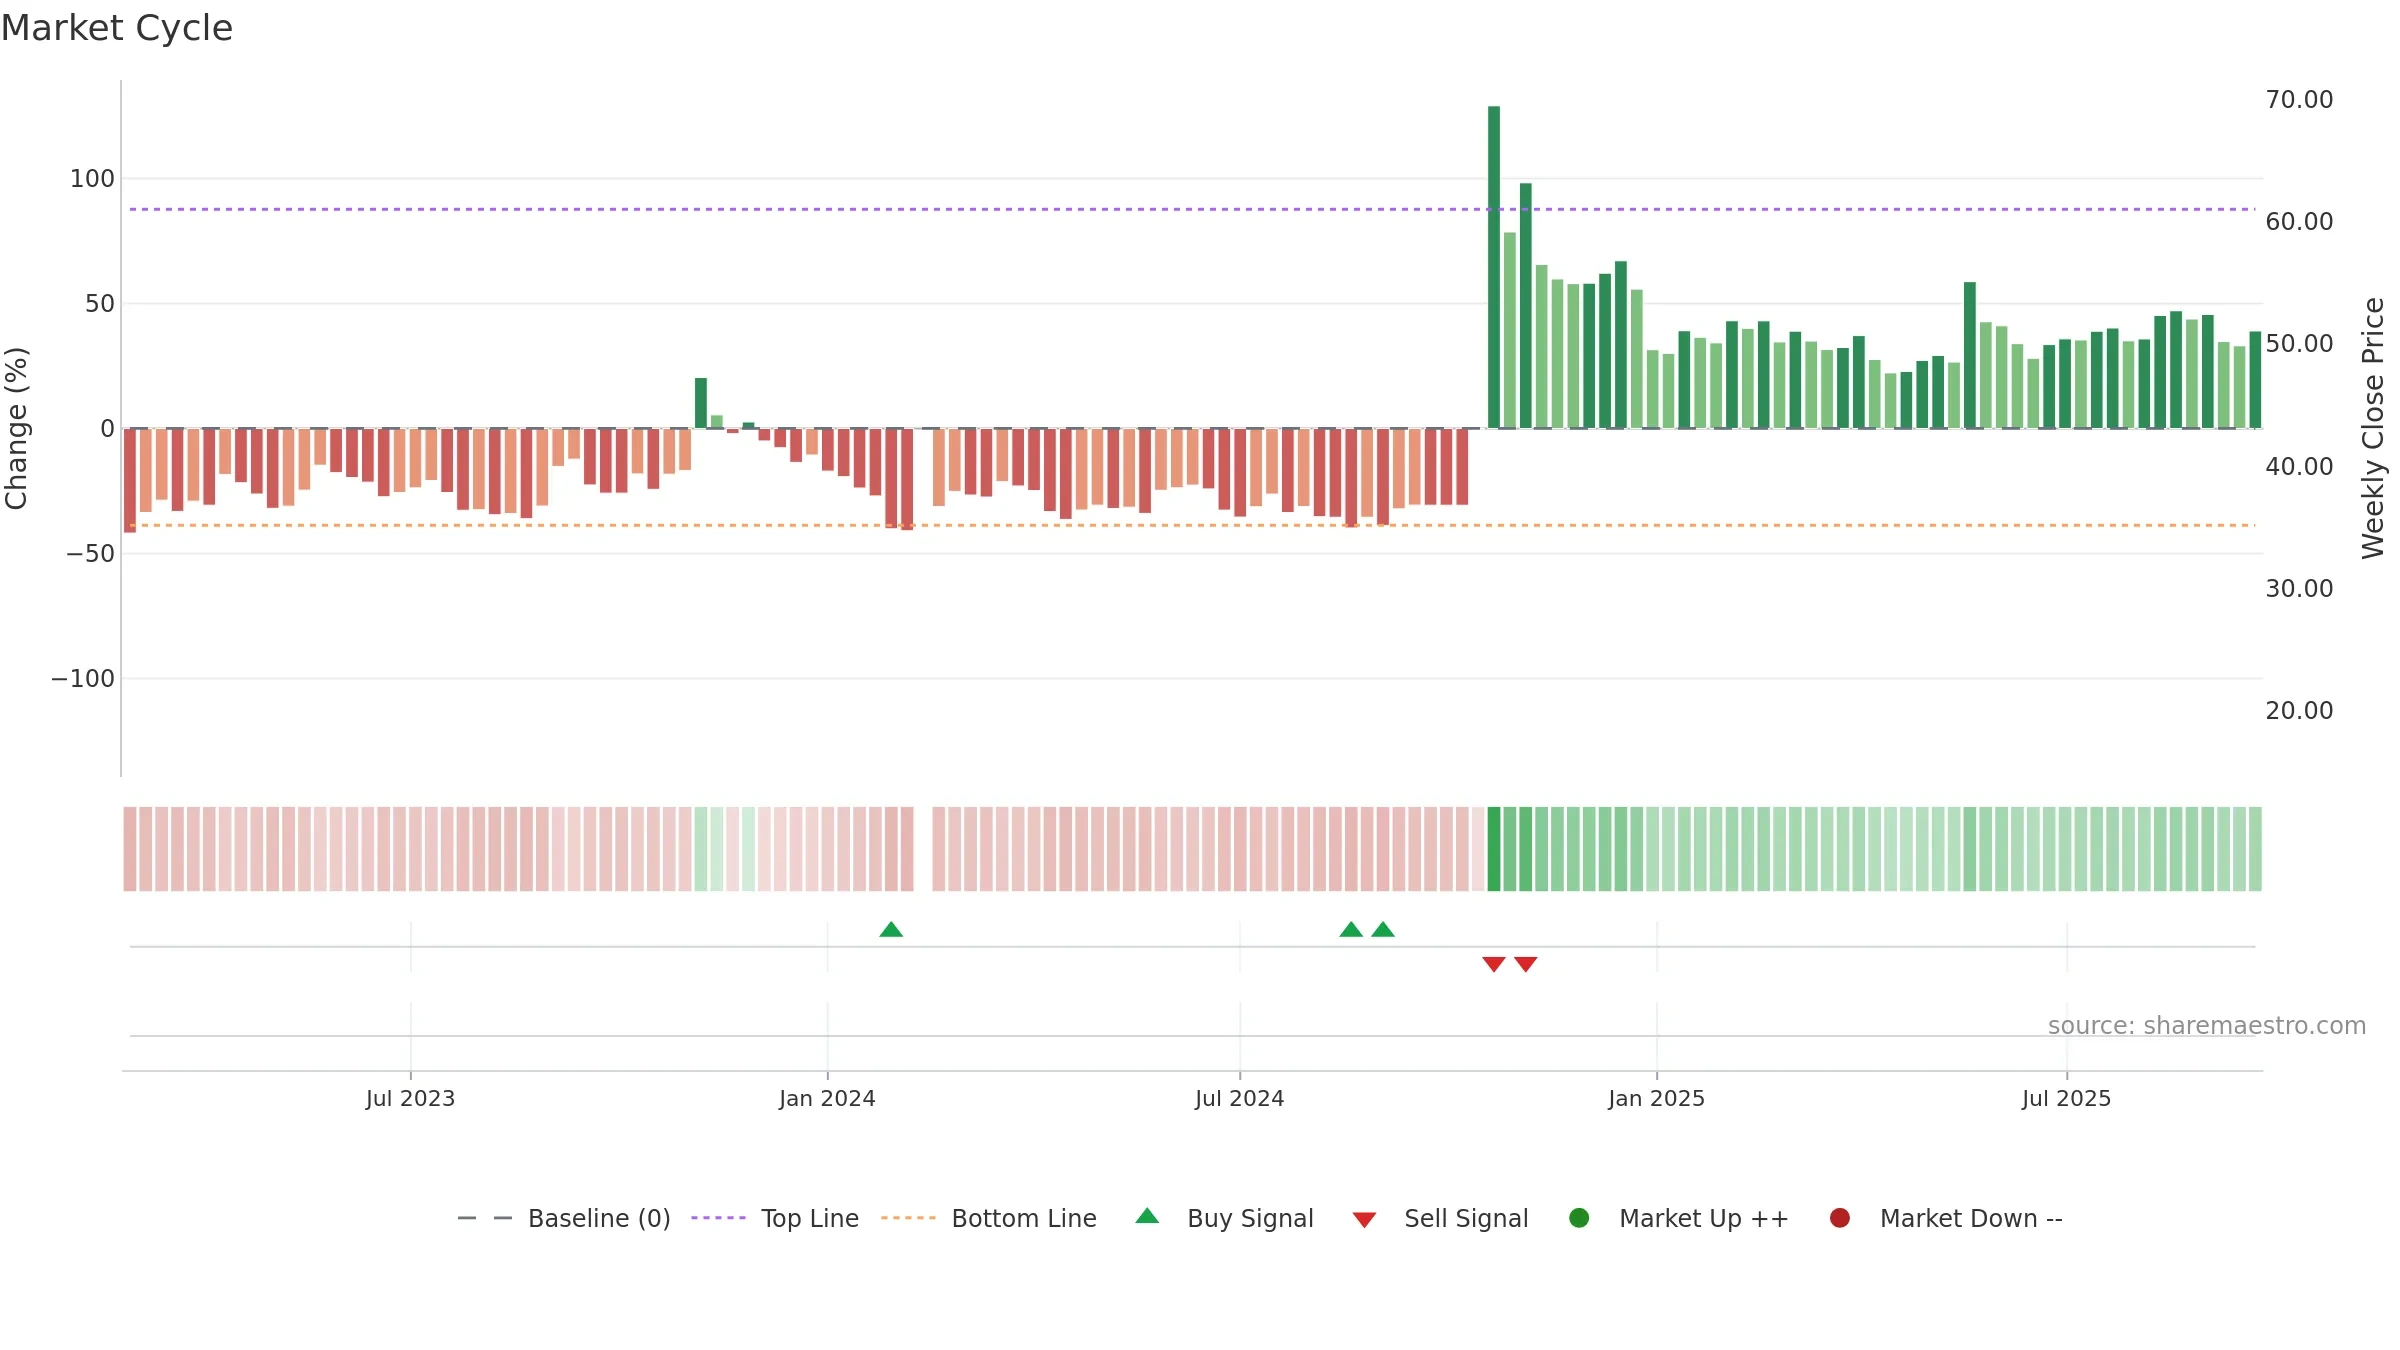This screenshot has height=1350, width=2400.
Task: Click the Jan 2024 axis label
Action: click(827, 1099)
